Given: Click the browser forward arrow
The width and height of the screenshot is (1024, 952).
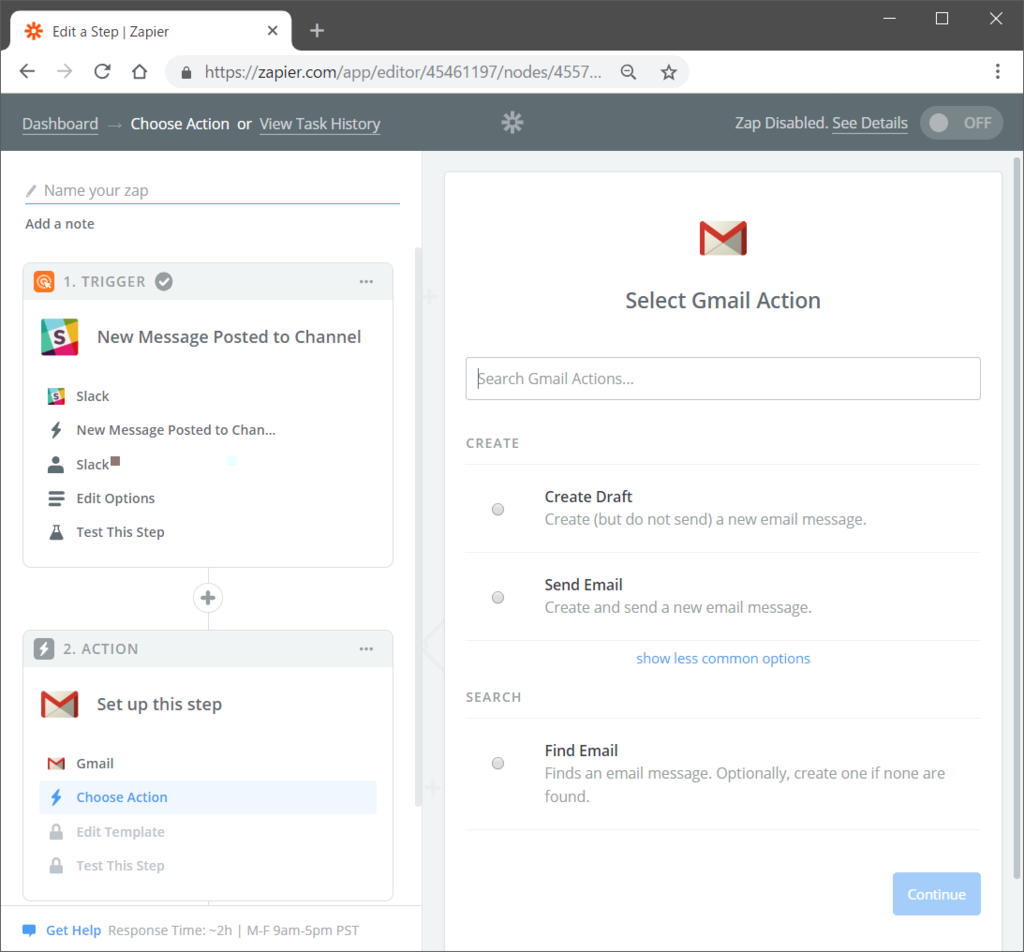Looking at the screenshot, I should pyautogui.click(x=65, y=71).
